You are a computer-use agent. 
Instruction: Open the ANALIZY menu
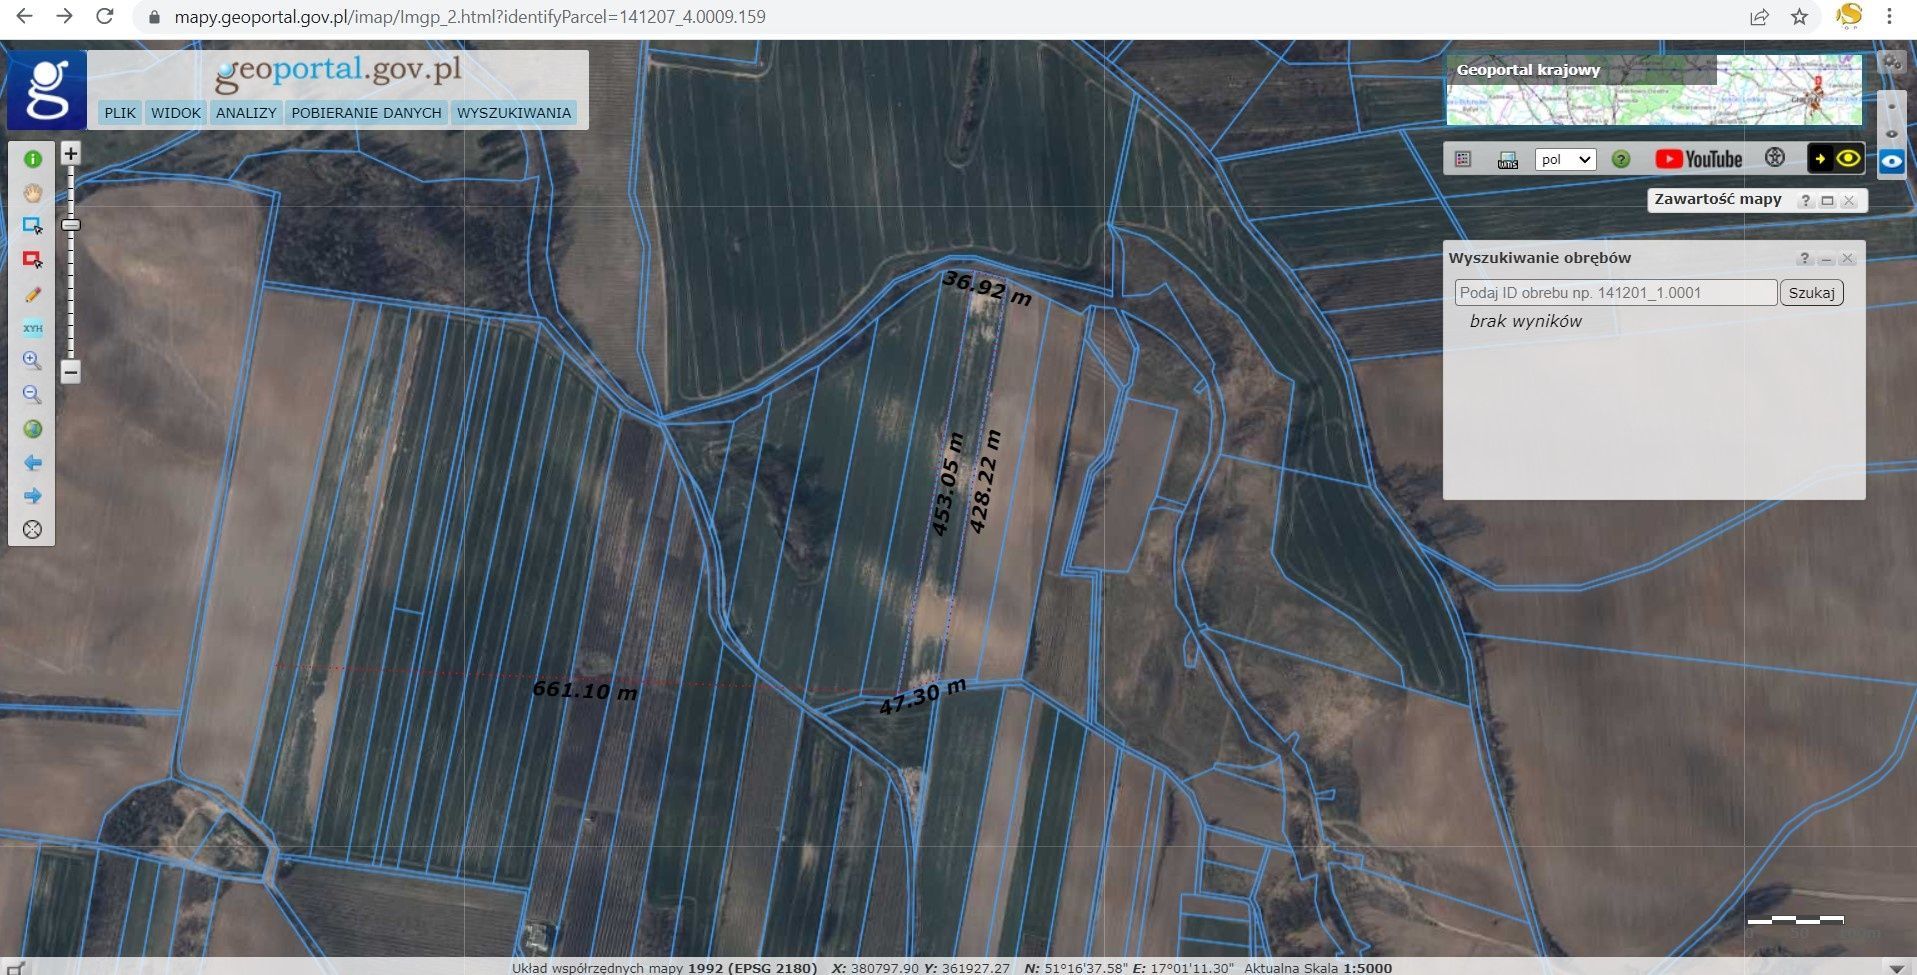tap(246, 113)
